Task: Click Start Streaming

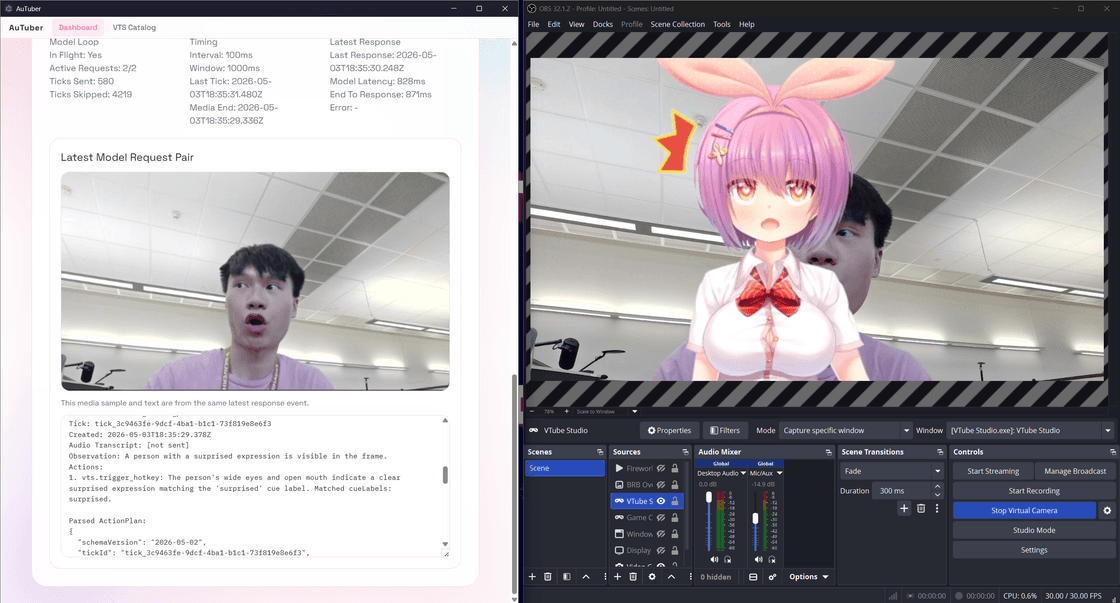Action: pyautogui.click(x=993, y=472)
